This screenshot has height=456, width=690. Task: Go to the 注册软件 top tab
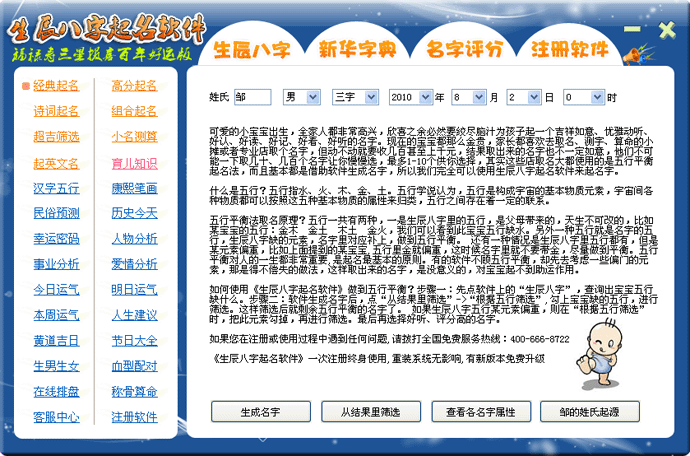(x=570, y=49)
